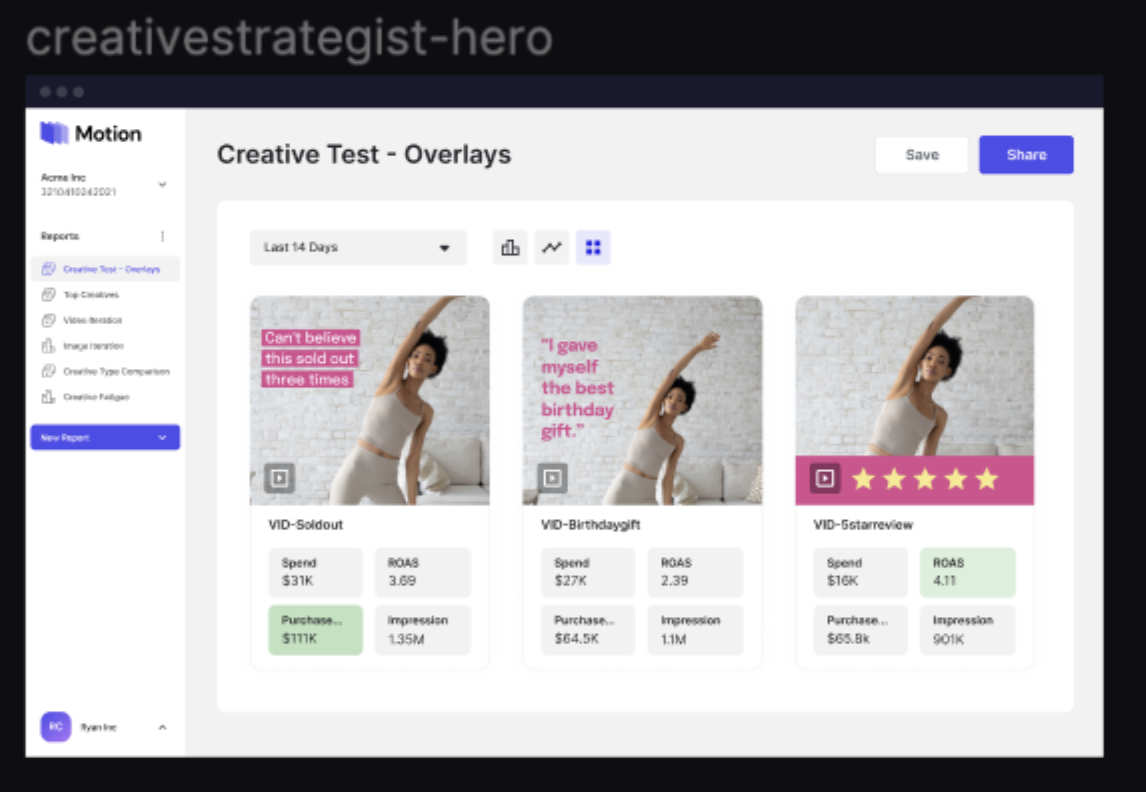Click play icon on VID-Birthdaygift thumbnail

coord(552,478)
